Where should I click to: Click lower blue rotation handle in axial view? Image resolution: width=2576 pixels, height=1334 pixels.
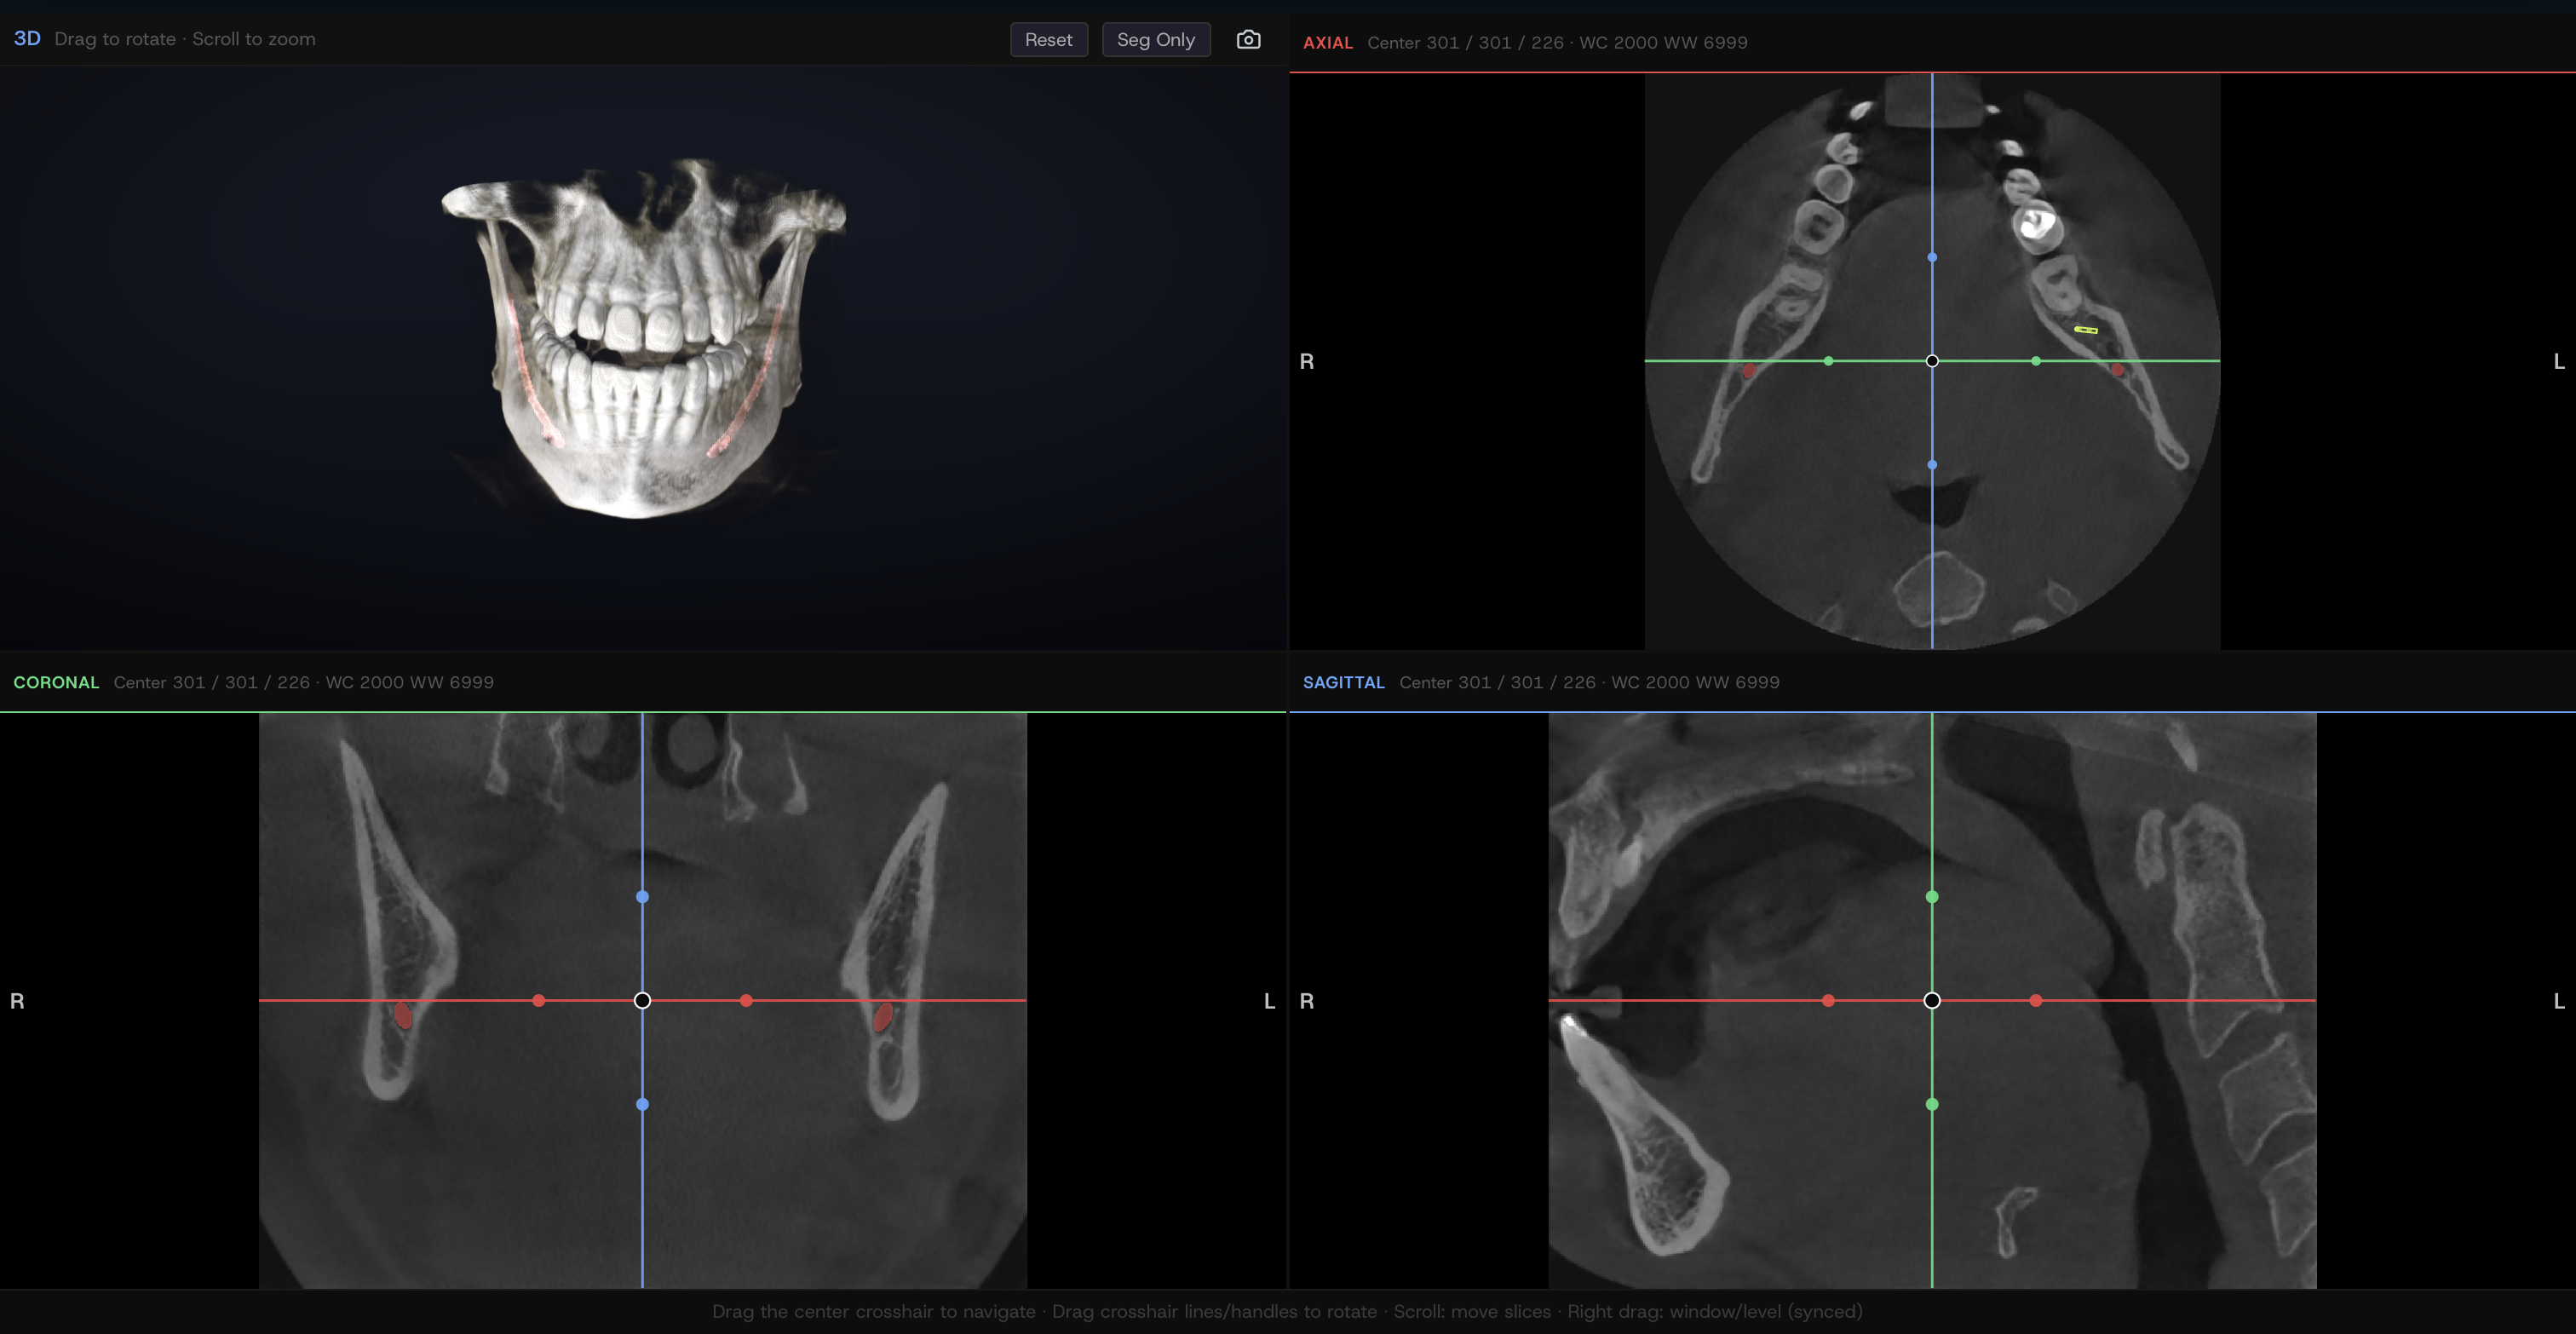click(x=1931, y=464)
